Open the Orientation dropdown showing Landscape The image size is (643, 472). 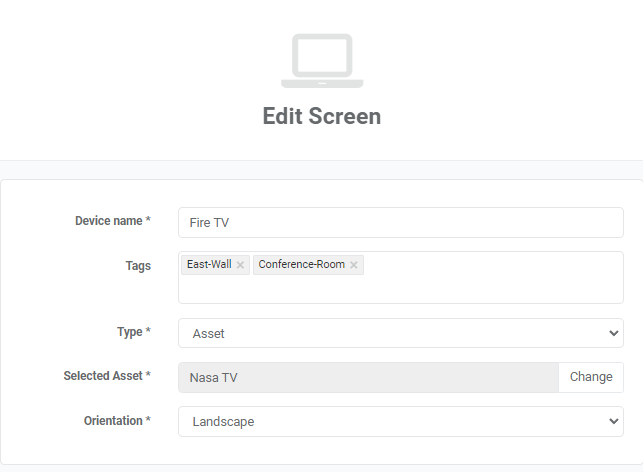400,422
